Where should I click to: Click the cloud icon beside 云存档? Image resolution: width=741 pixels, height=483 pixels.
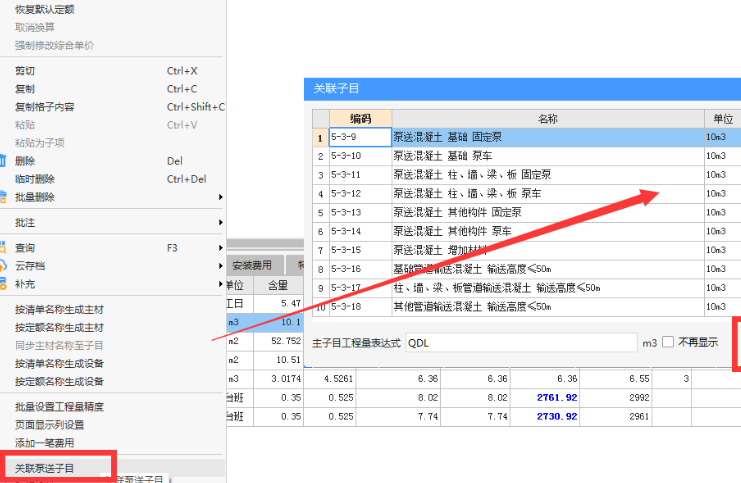point(2,266)
